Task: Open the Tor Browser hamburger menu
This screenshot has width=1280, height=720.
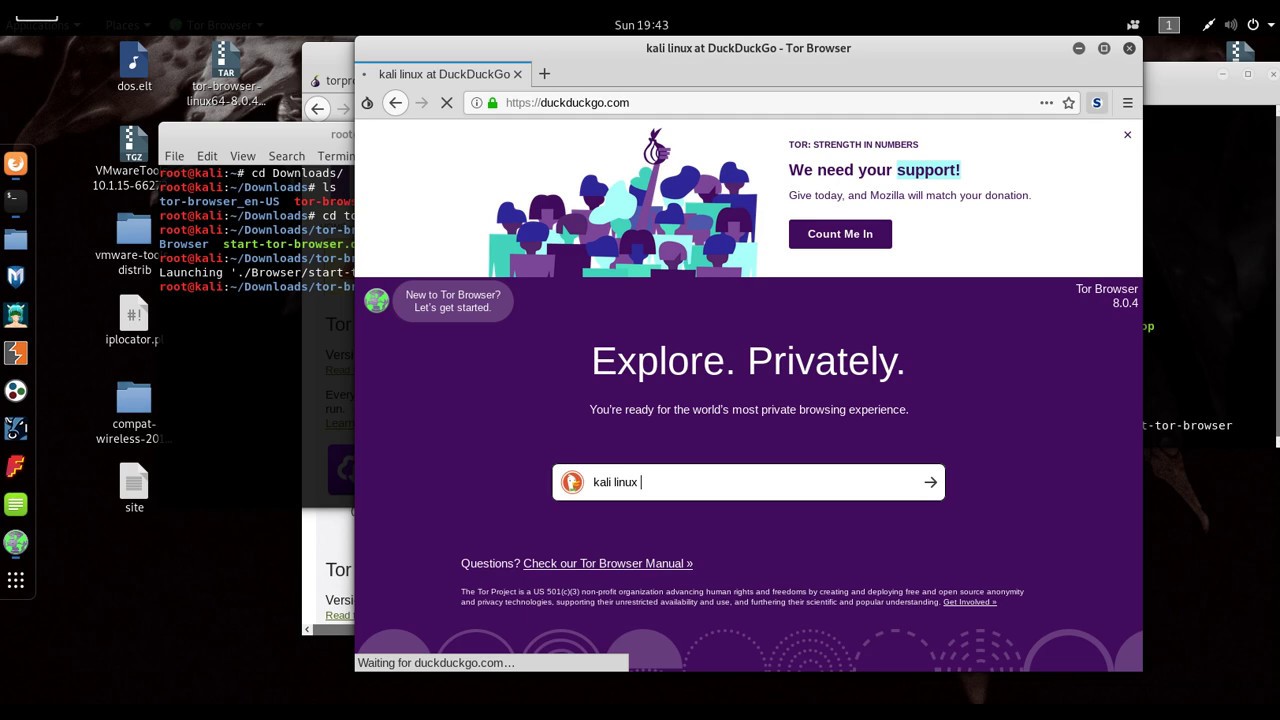Action: click(x=1127, y=103)
